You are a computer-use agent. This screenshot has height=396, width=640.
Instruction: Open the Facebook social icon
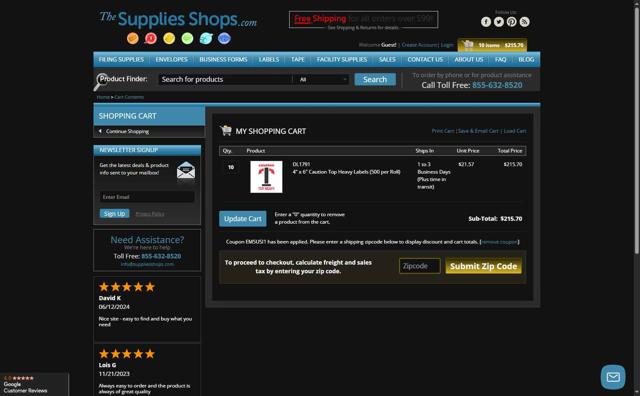pyautogui.click(x=486, y=22)
